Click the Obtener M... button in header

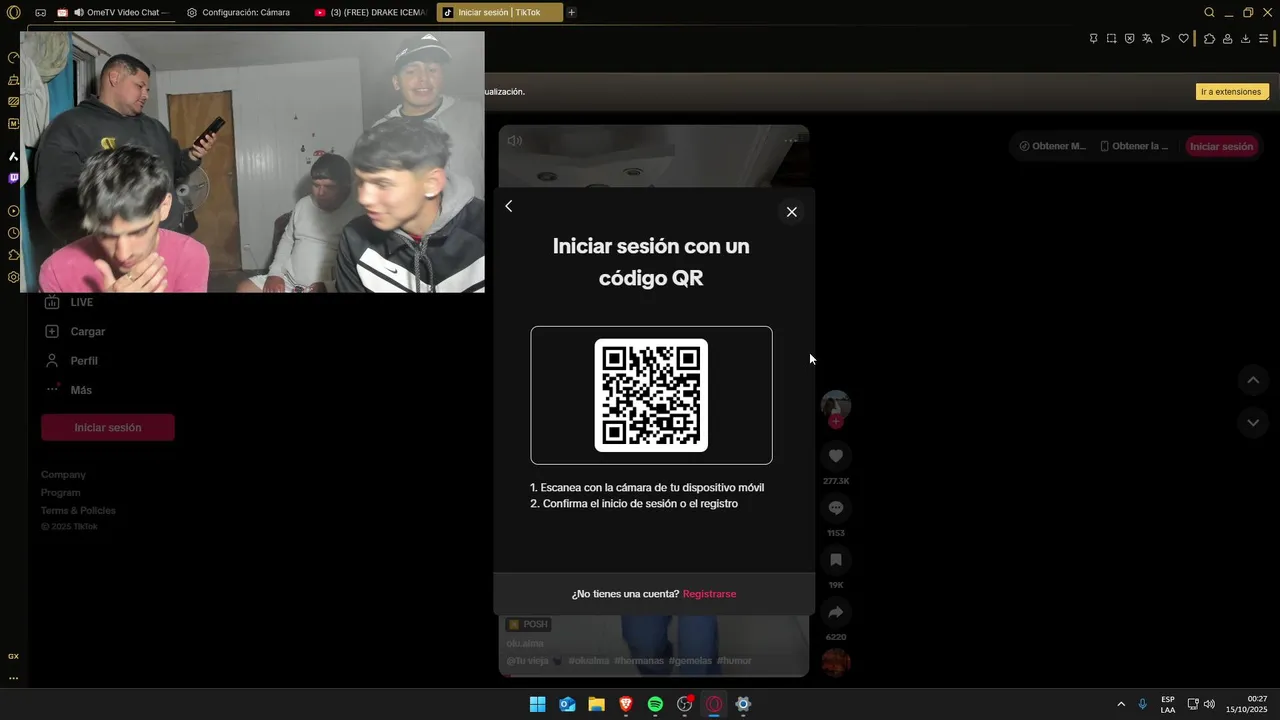point(1051,146)
